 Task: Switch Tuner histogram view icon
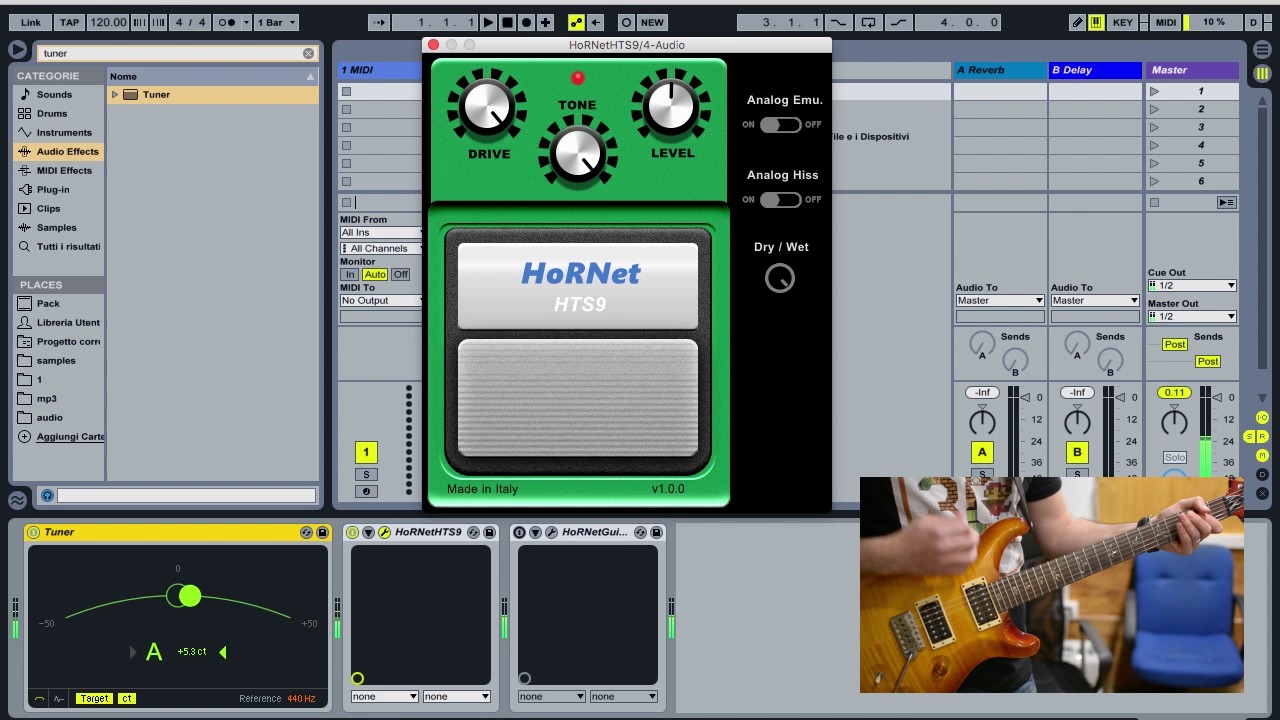(x=58, y=698)
